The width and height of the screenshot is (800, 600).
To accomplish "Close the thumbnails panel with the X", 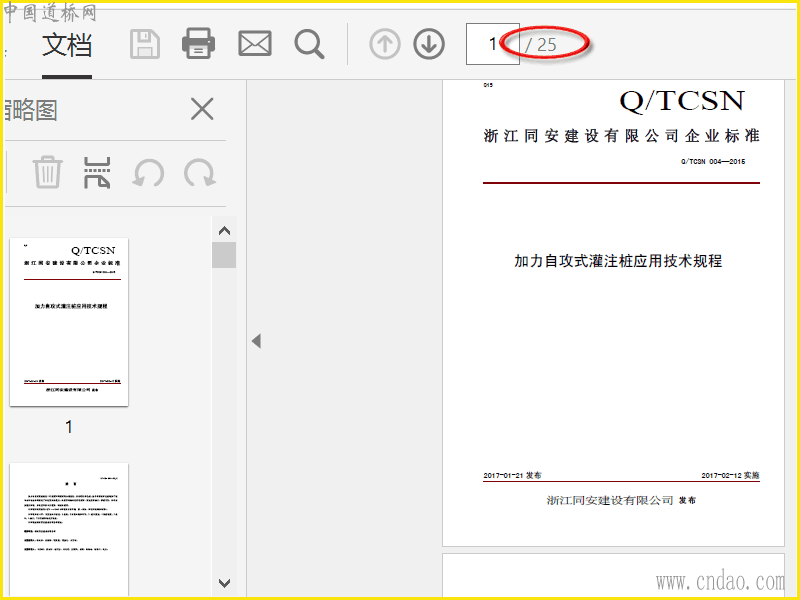I will (x=202, y=109).
